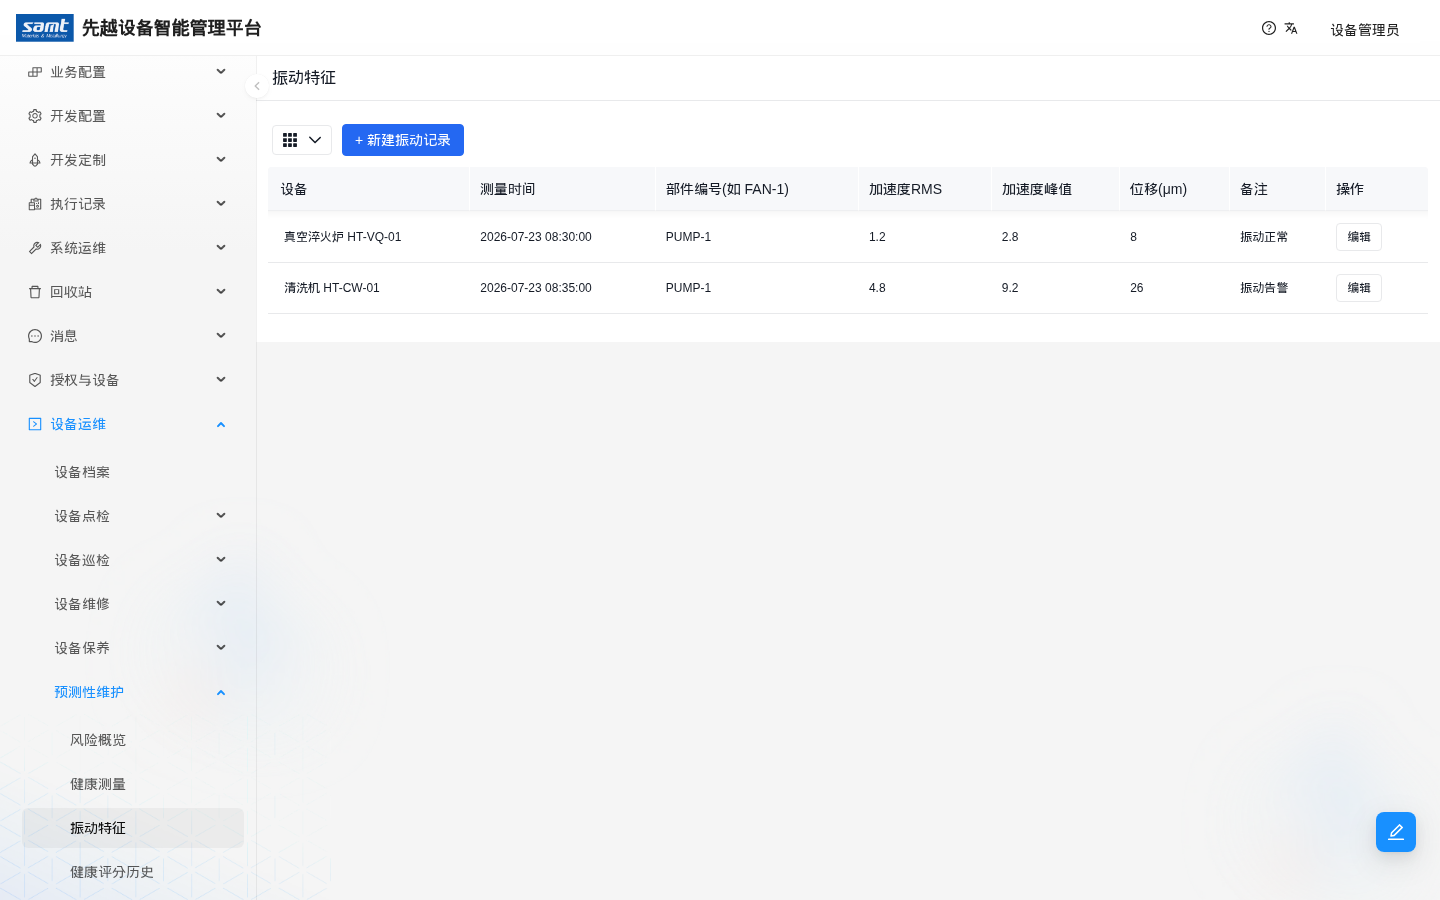
Task: Click the 开发定制 menu icon
Action: (x=35, y=160)
